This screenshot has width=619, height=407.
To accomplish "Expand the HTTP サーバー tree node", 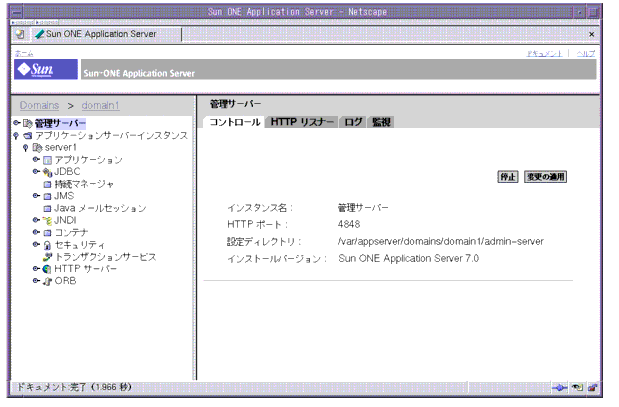I will click(x=36, y=269).
